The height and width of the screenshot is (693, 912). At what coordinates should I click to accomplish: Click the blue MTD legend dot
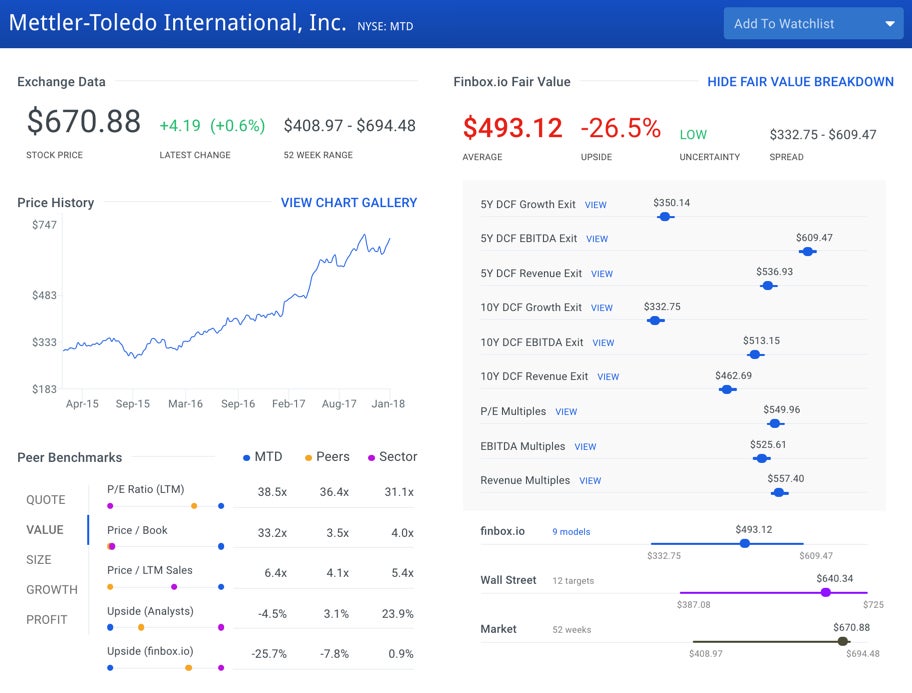[x=247, y=458]
